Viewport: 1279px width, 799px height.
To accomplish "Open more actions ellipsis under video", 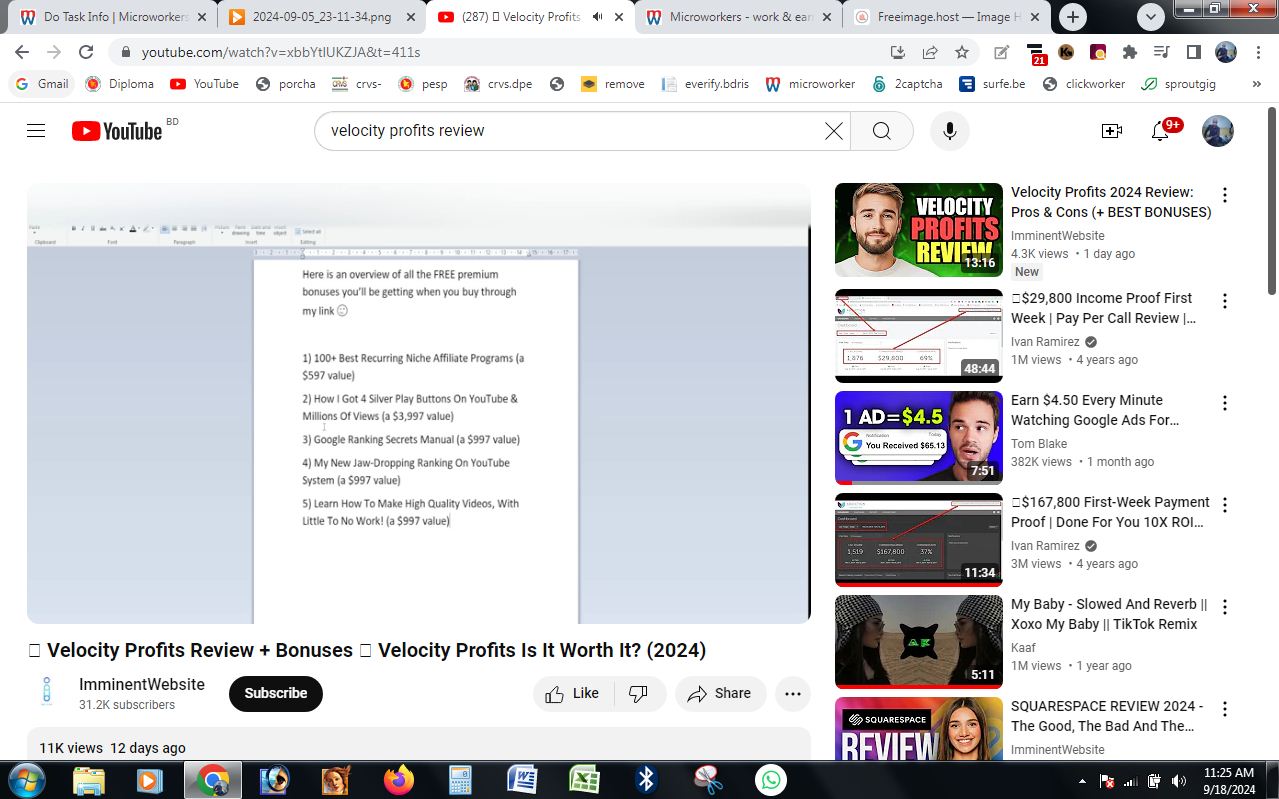I will click(x=793, y=693).
